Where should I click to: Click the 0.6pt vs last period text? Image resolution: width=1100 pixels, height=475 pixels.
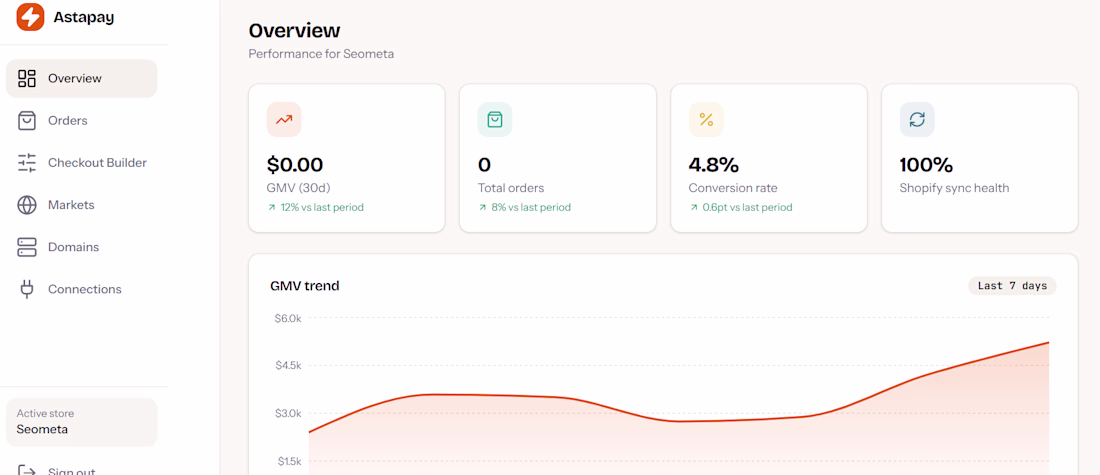(747, 208)
